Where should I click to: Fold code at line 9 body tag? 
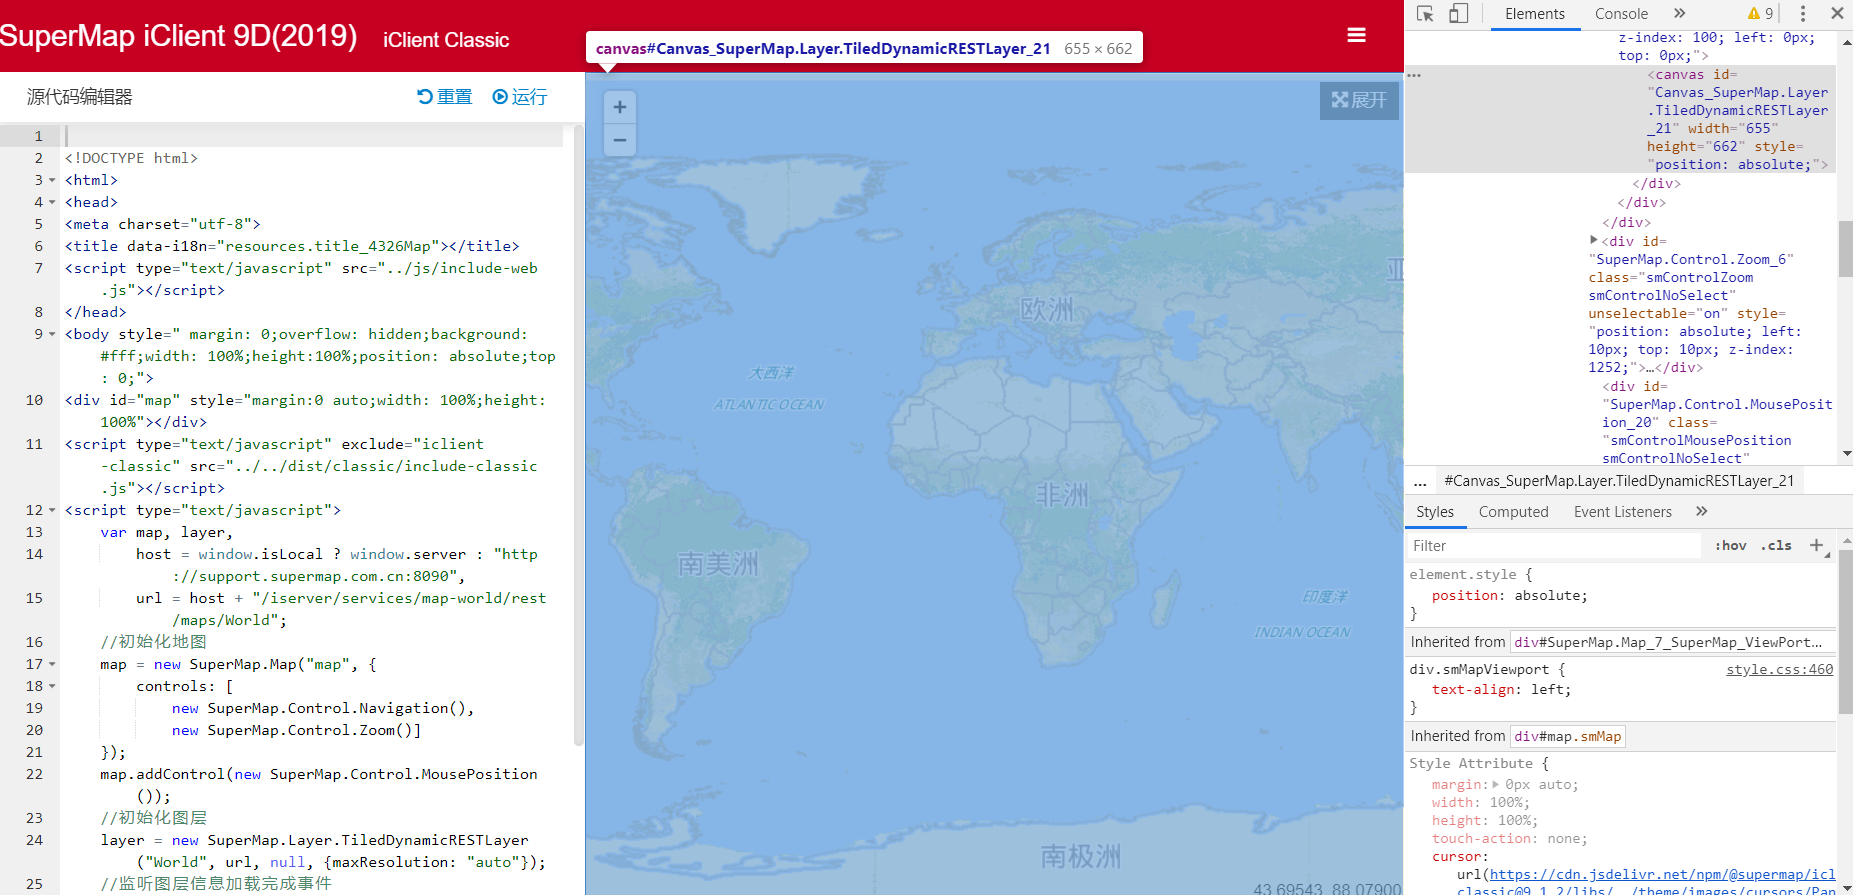52,335
